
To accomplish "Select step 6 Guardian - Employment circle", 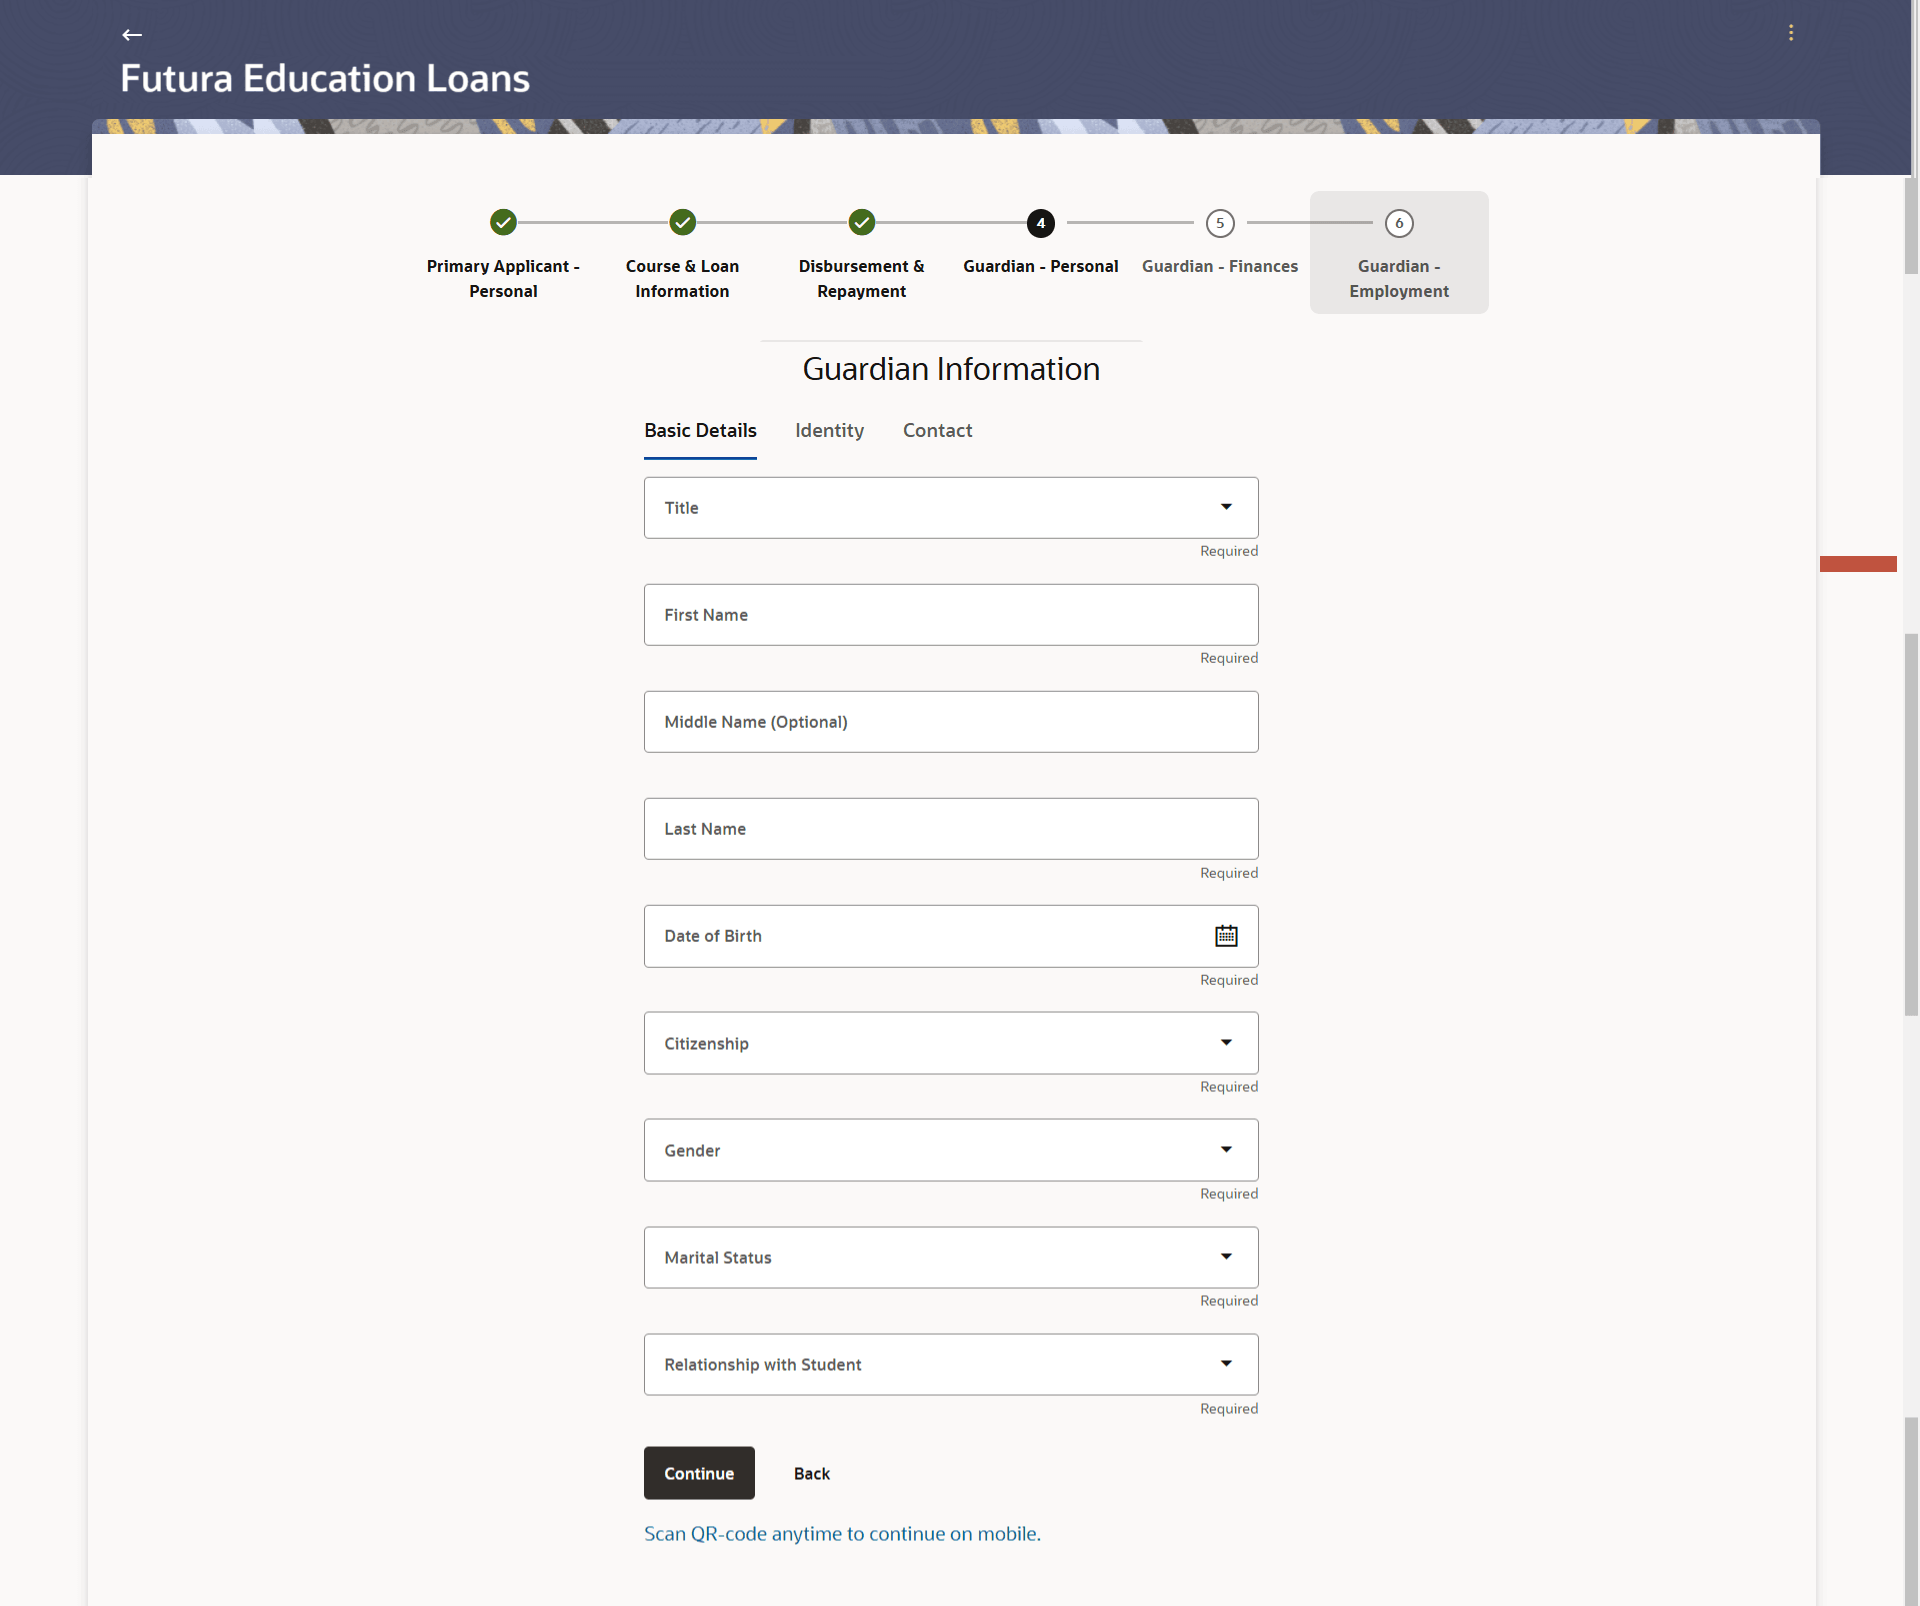I will click(x=1398, y=223).
